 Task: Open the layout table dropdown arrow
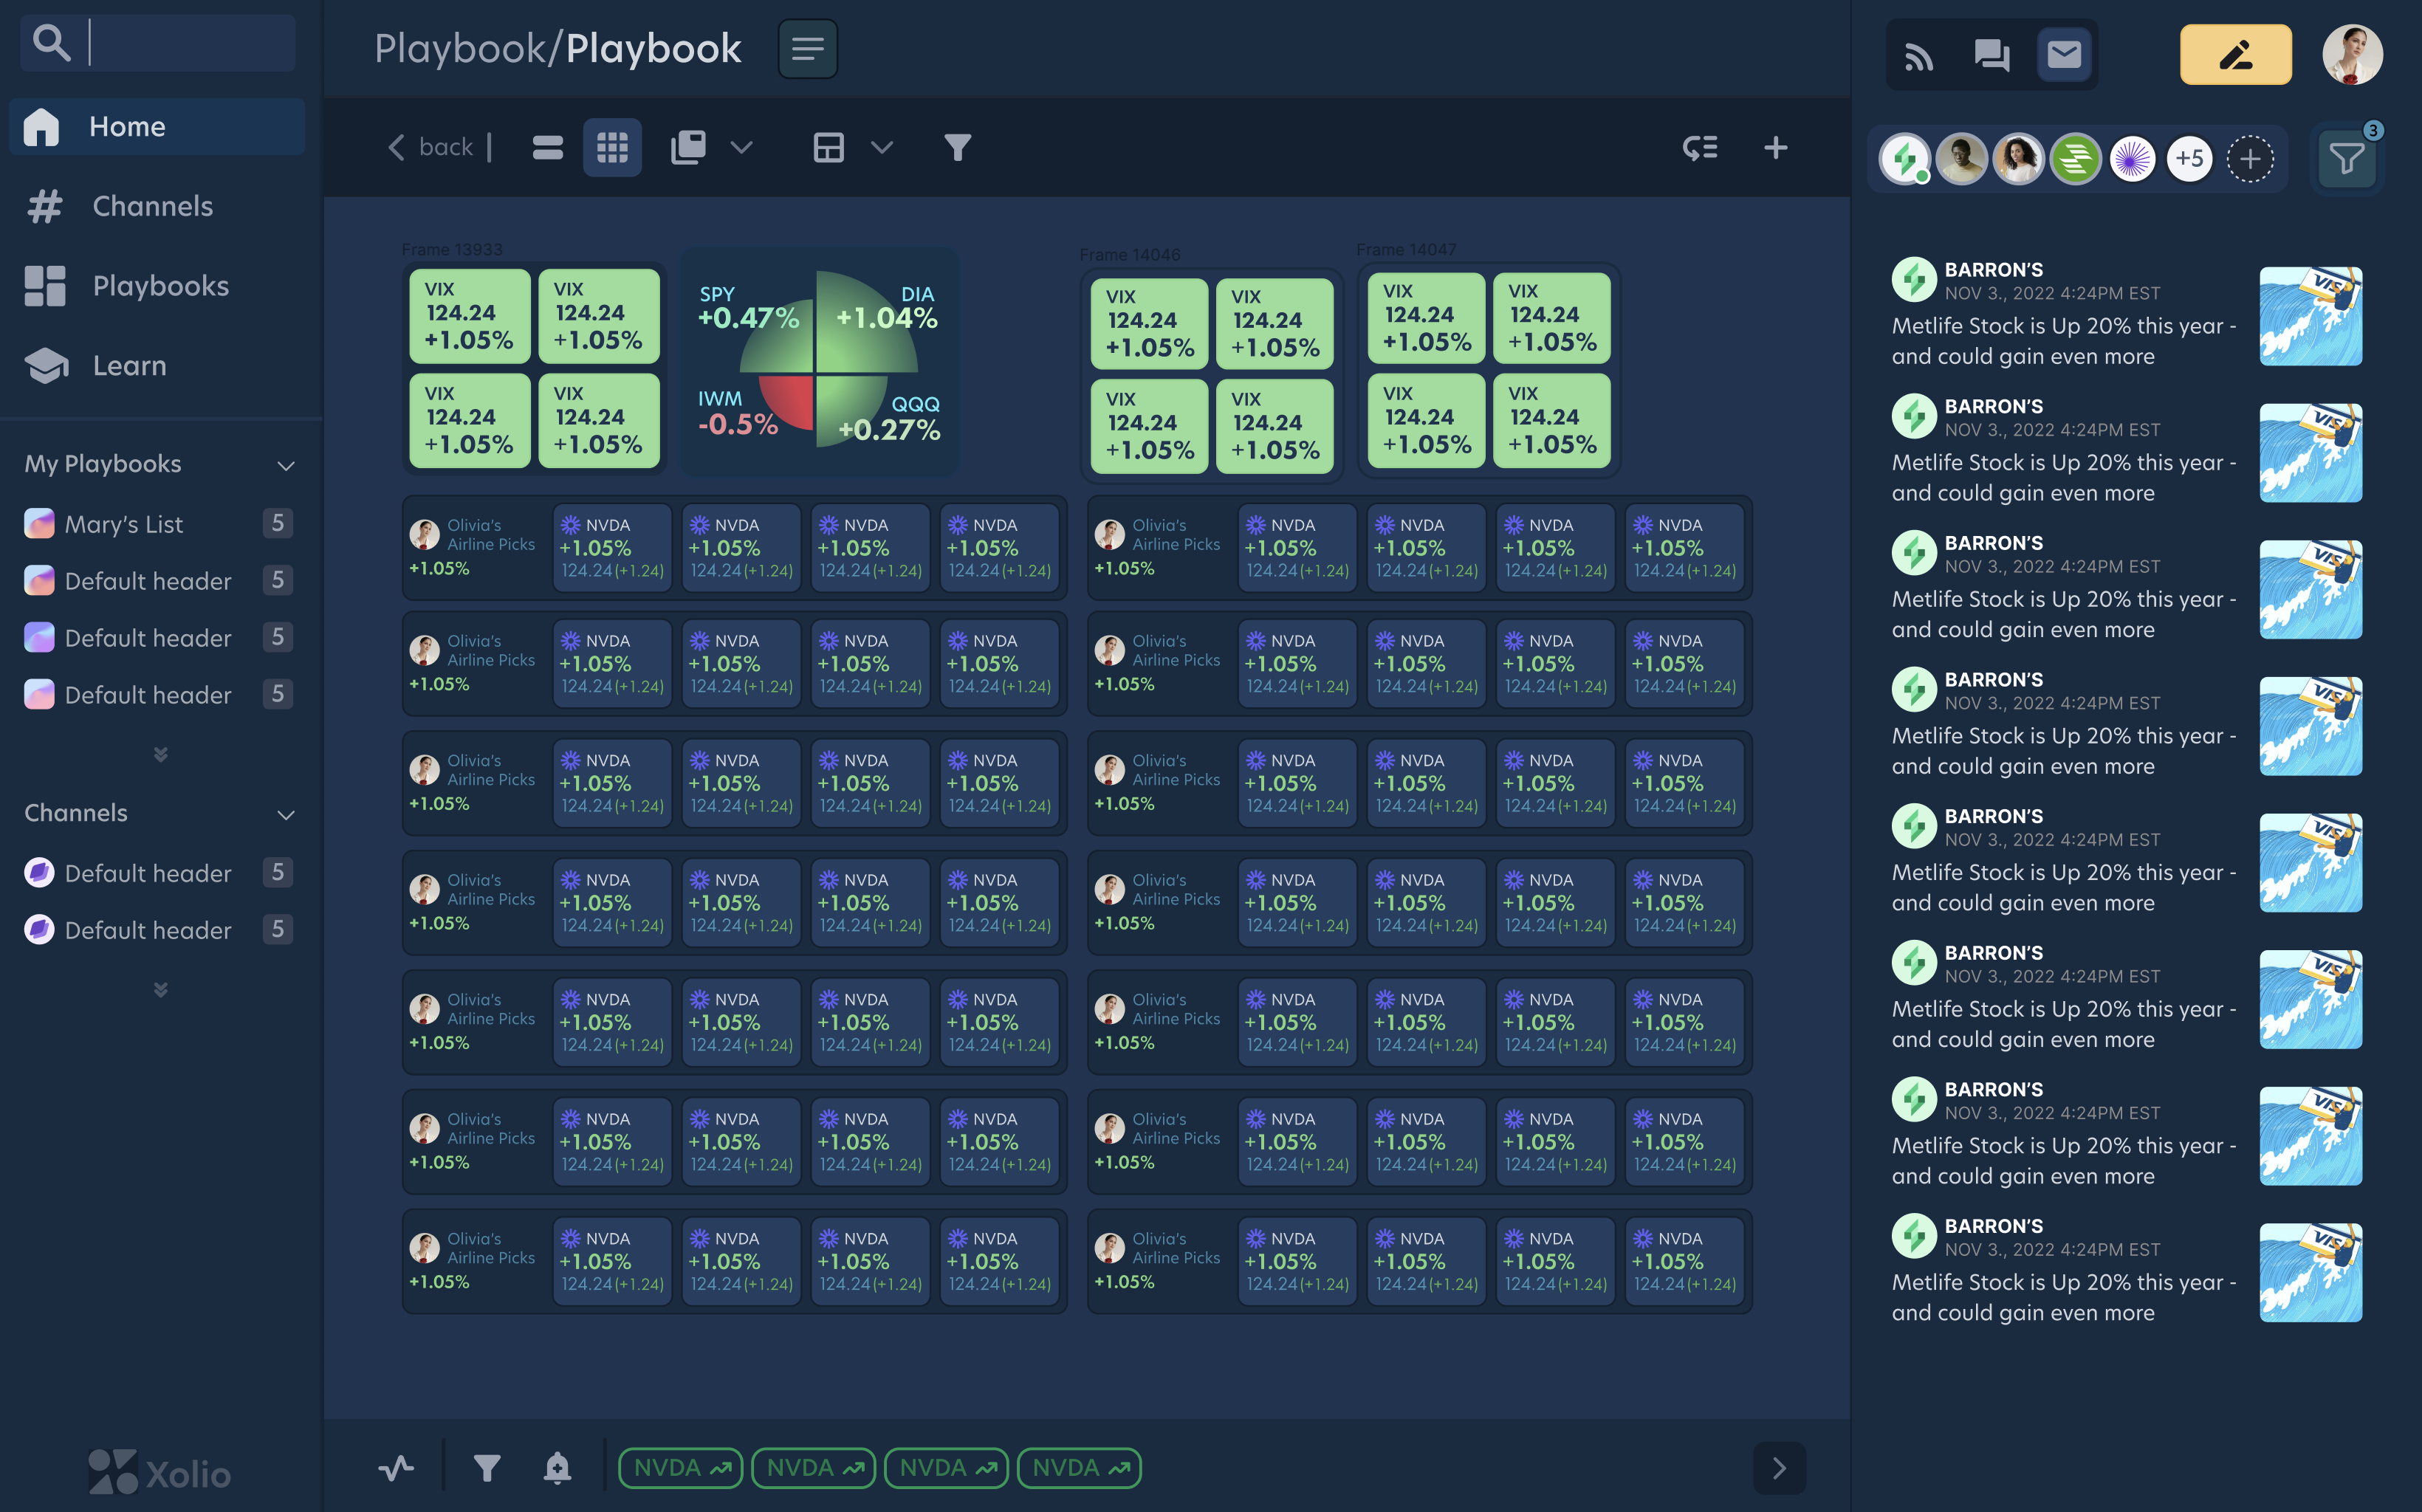click(881, 148)
